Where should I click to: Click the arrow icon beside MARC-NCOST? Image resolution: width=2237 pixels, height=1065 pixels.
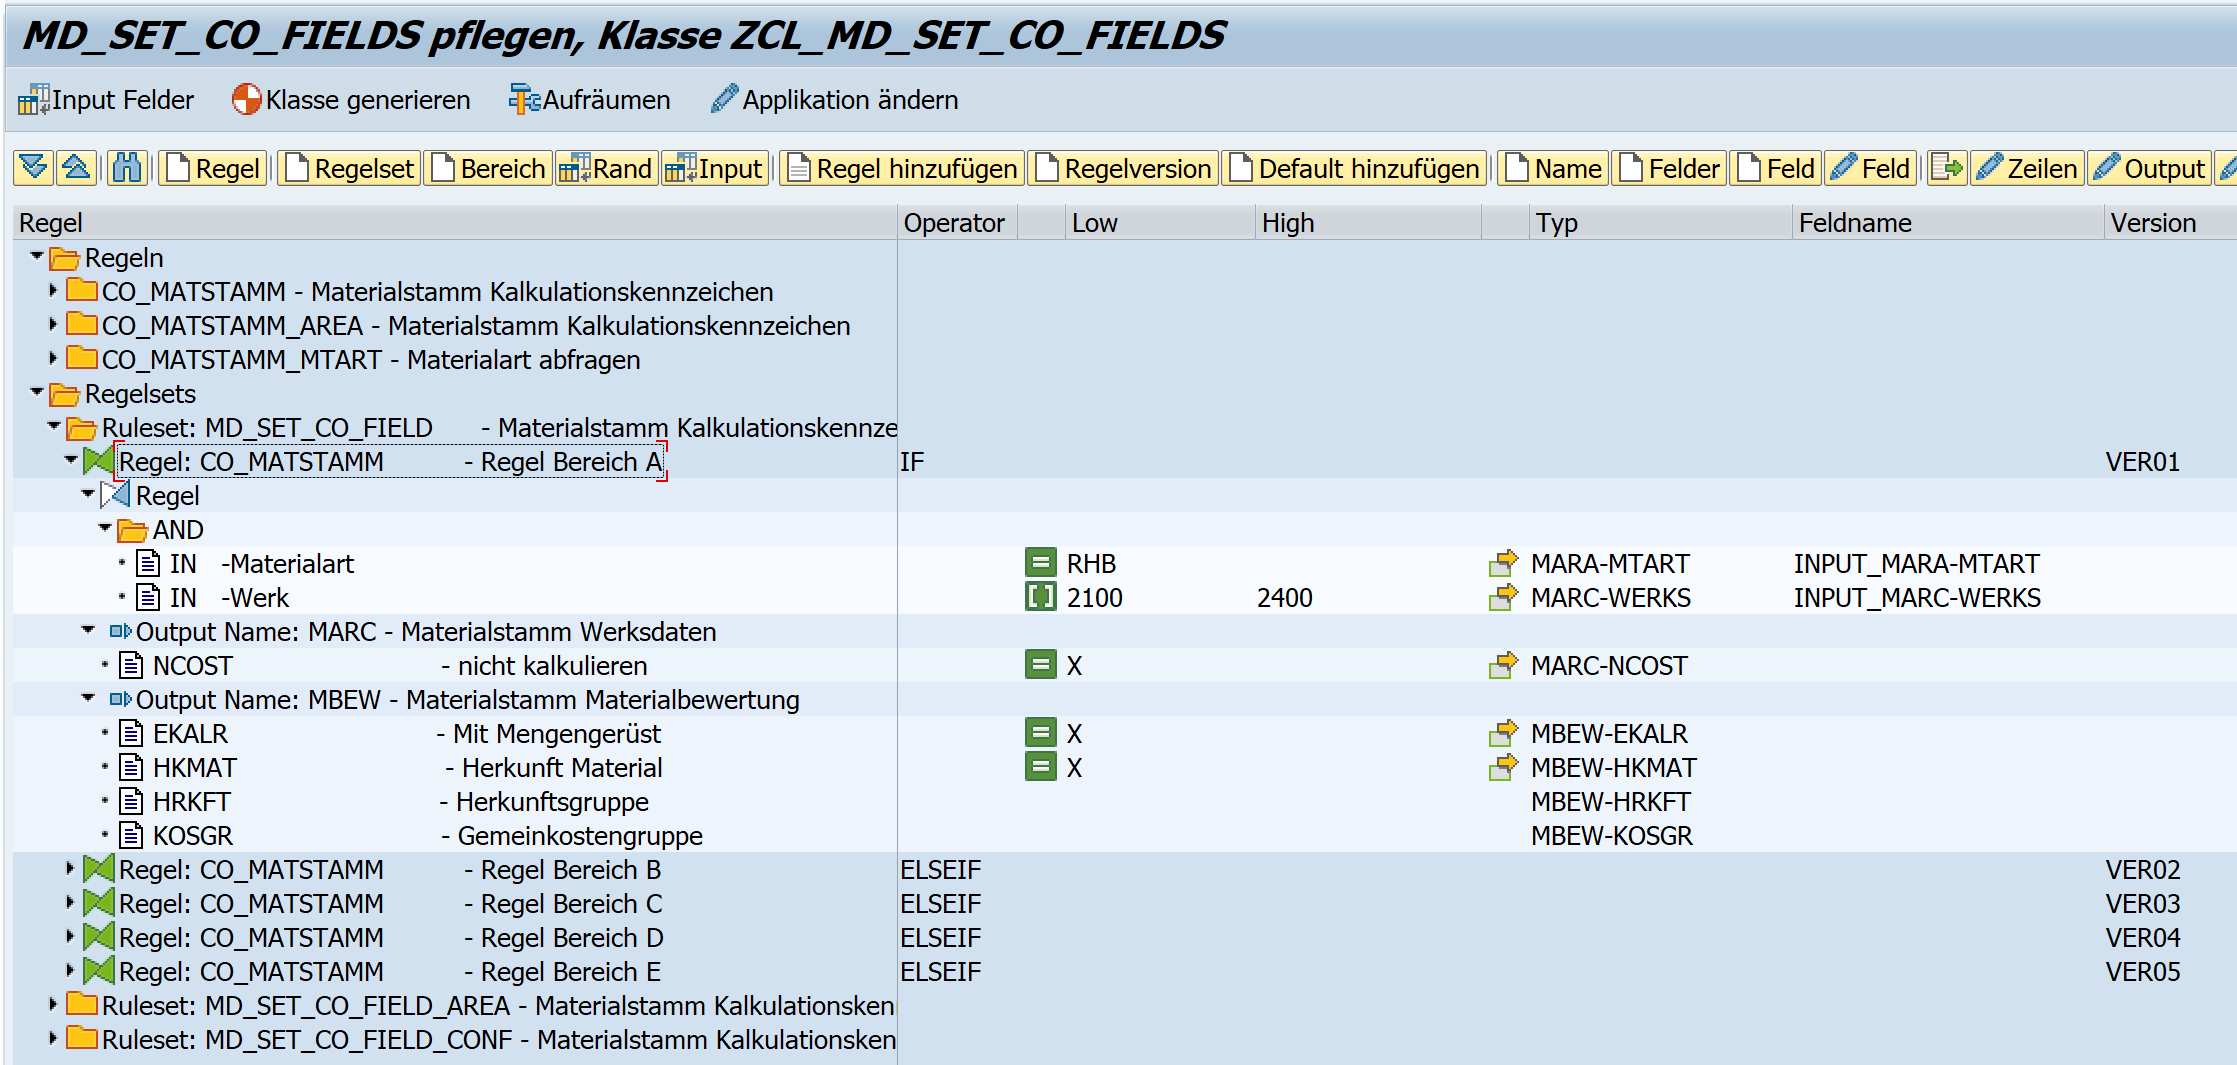1502,665
